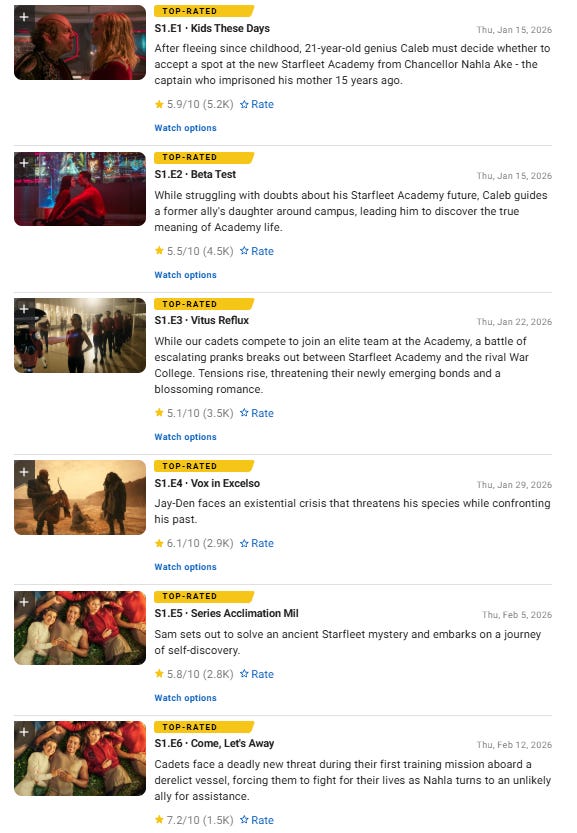Rate the Beta Test episode

coord(257,251)
